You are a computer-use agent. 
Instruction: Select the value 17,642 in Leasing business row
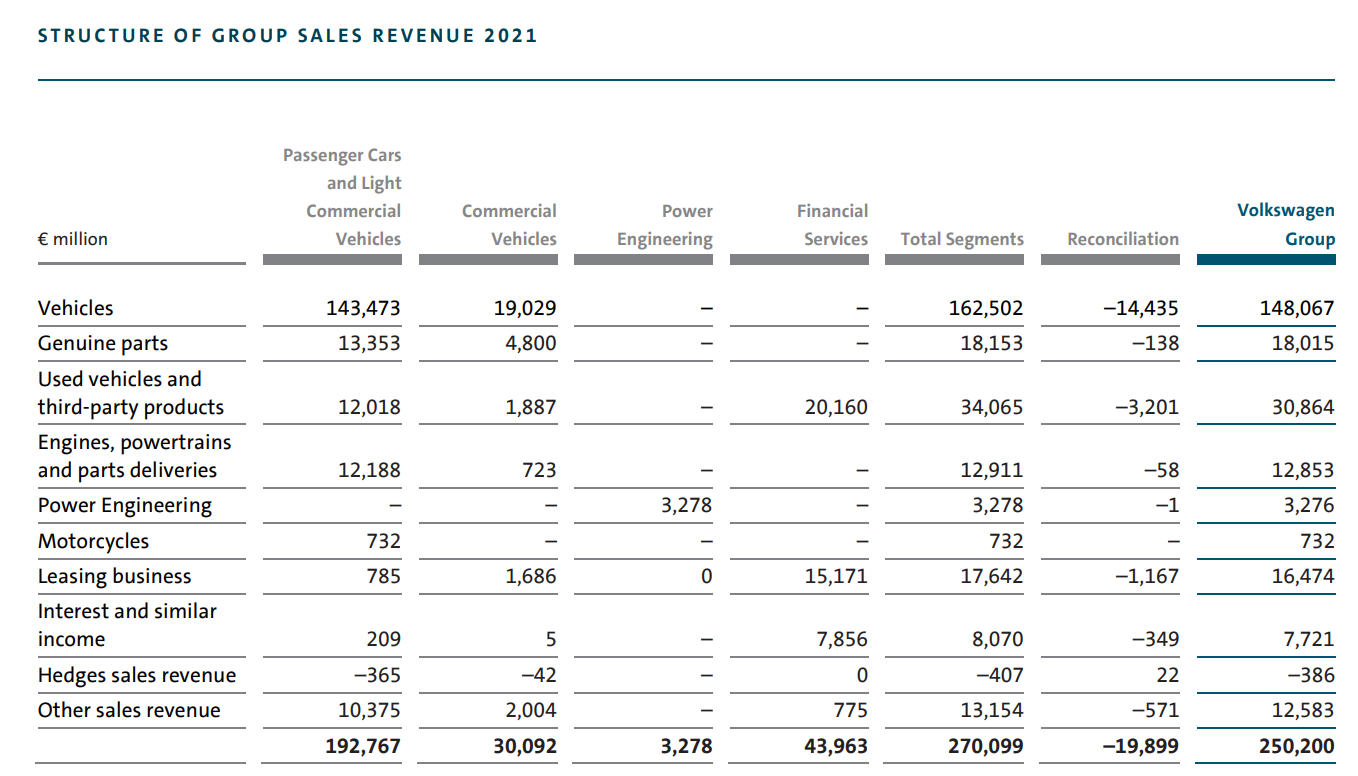tap(990, 576)
